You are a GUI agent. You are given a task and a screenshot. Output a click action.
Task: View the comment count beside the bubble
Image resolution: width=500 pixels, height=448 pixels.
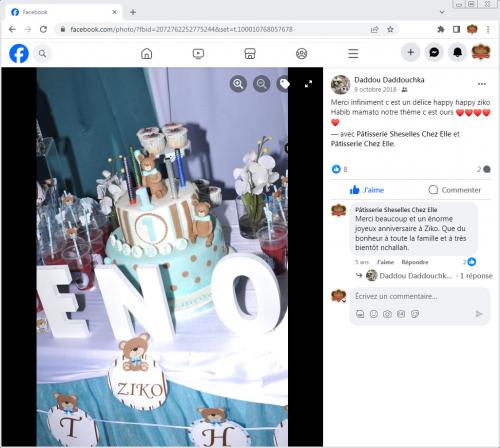point(483,169)
